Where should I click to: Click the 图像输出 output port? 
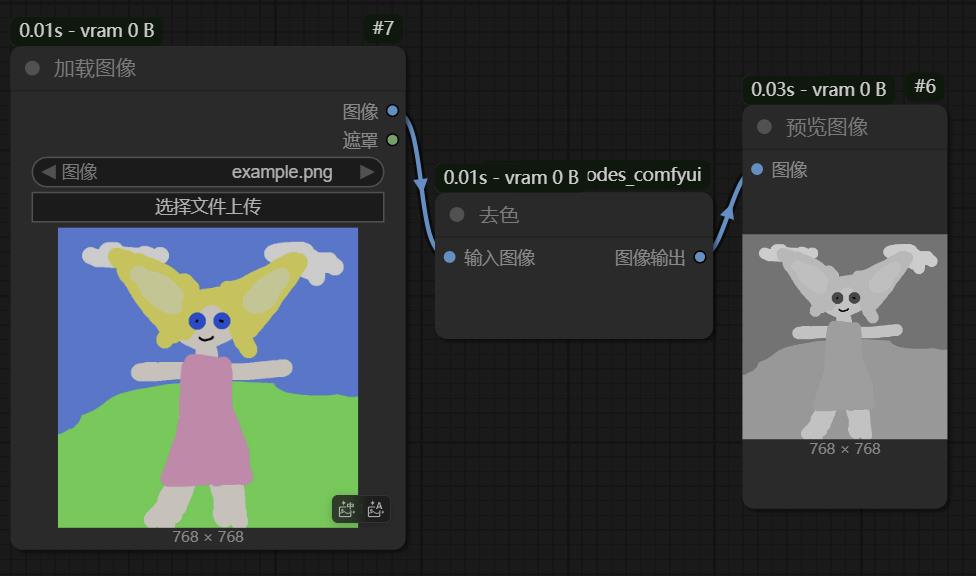[x=700, y=257]
